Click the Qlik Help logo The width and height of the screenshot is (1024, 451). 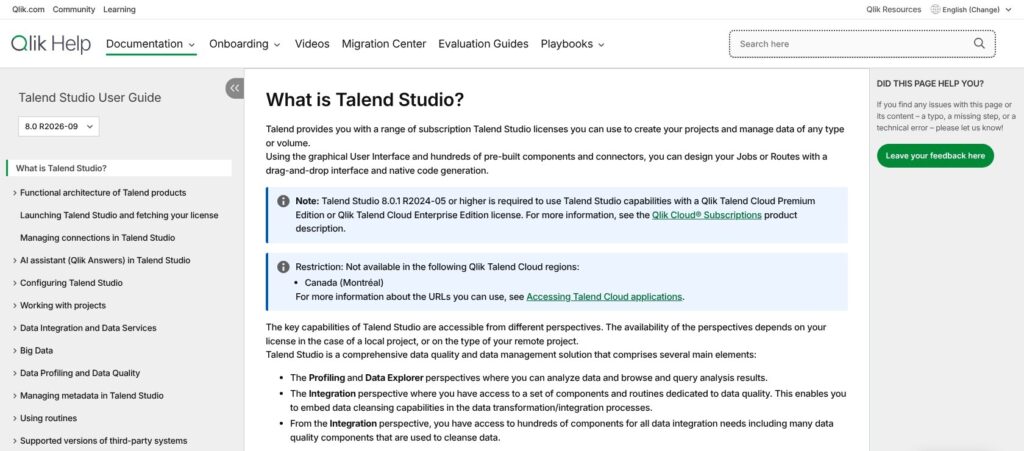pos(50,44)
